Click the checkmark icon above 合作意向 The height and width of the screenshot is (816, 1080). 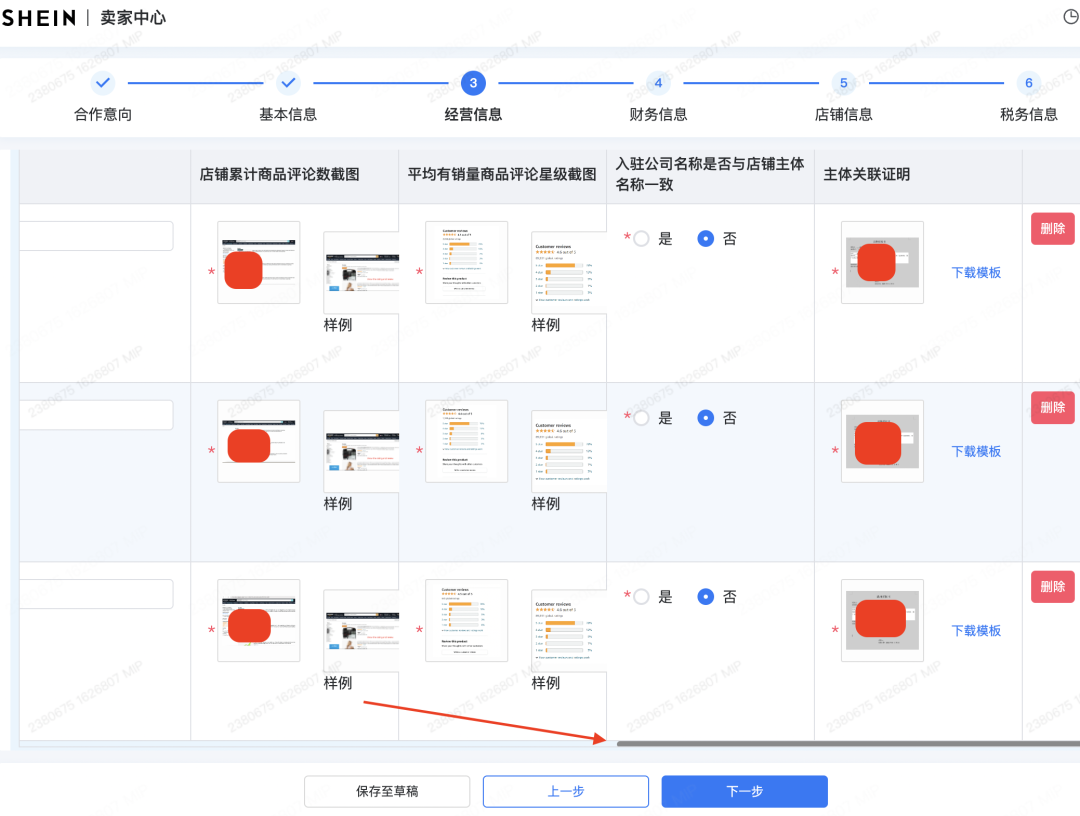click(x=102, y=83)
